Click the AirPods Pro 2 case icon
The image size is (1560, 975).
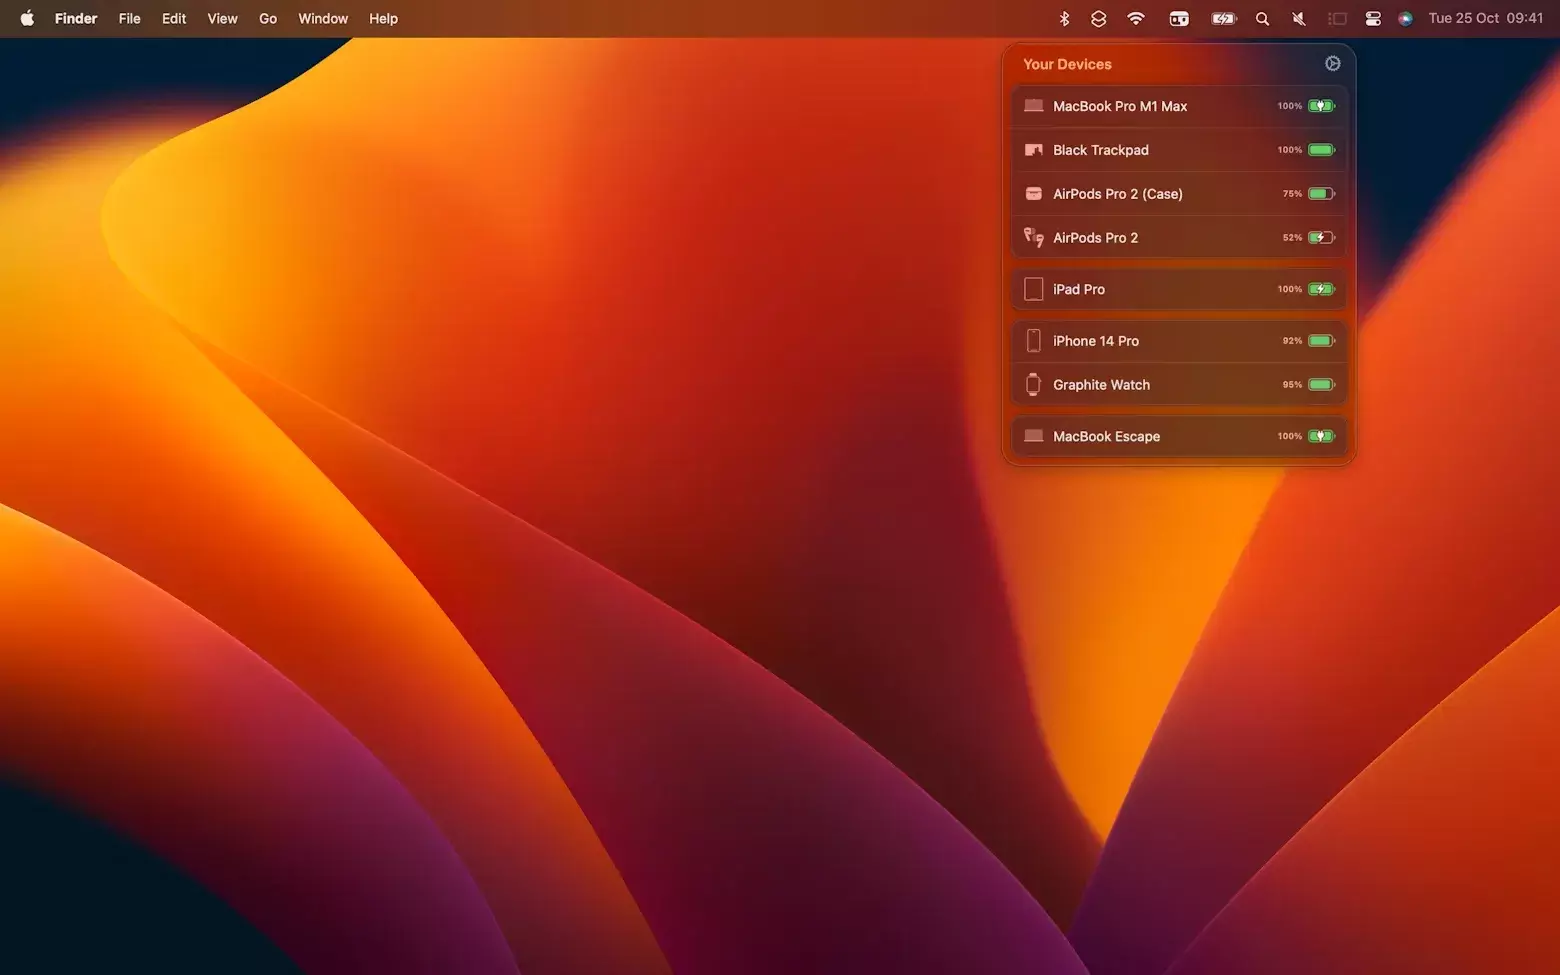(1033, 194)
